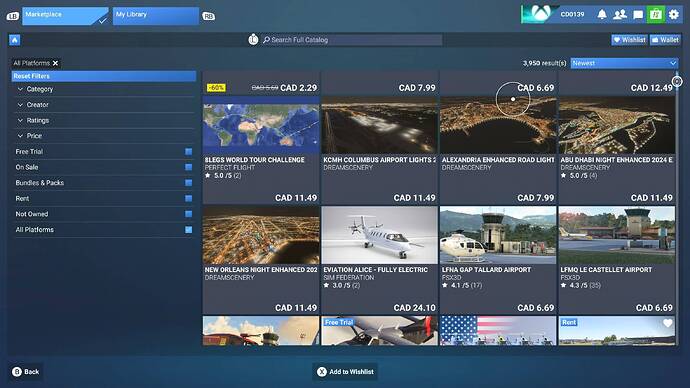The width and height of the screenshot is (690, 388).
Task: Toggle the Free Trial filter checkbox
Action: coord(188,152)
